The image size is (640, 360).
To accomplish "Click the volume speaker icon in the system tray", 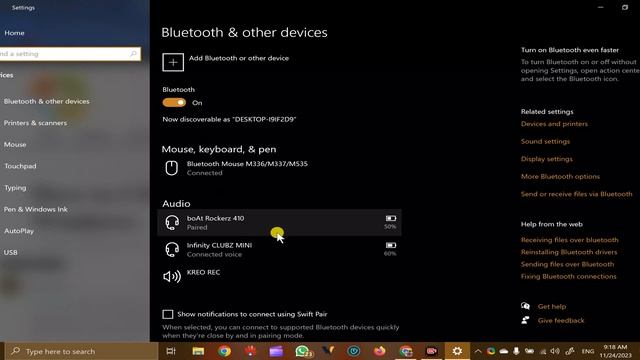I will 555,351.
